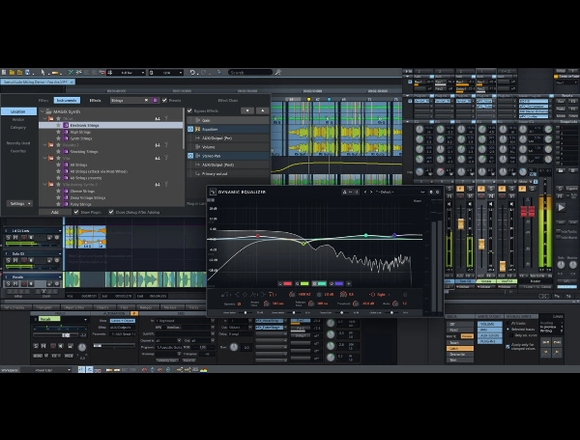Click the save project icon in toolbar
The width and height of the screenshot is (580, 440).
pyautogui.click(x=27, y=72)
